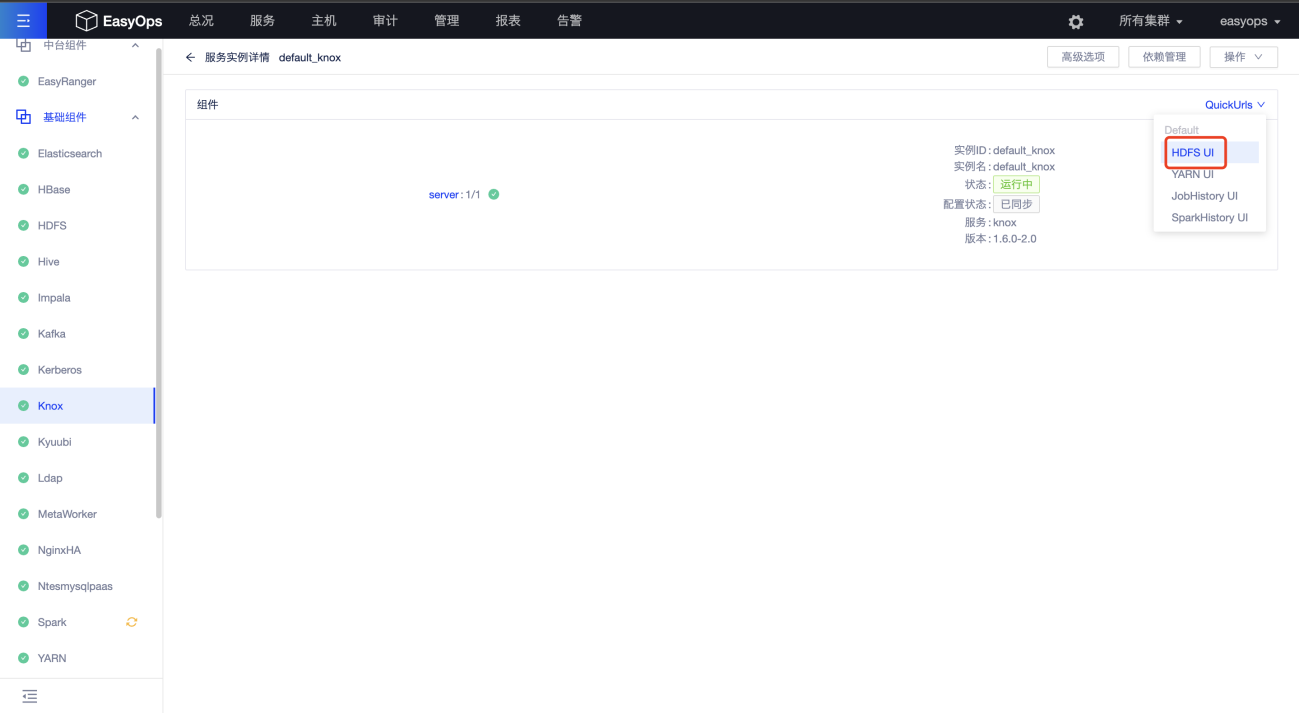Click green status icon beside Elasticsearch
The image size is (1299, 713).
coord(23,153)
